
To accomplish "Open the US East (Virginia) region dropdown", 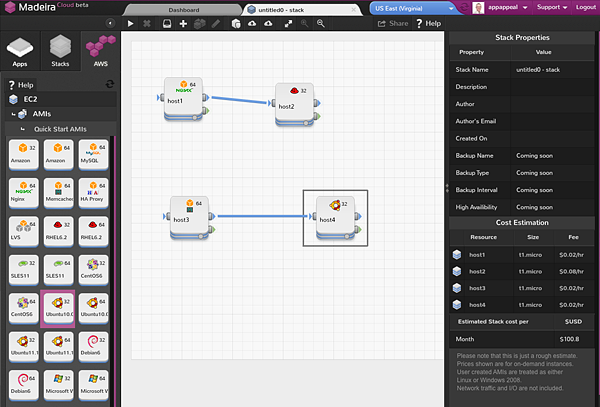I will tap(414, 8).
